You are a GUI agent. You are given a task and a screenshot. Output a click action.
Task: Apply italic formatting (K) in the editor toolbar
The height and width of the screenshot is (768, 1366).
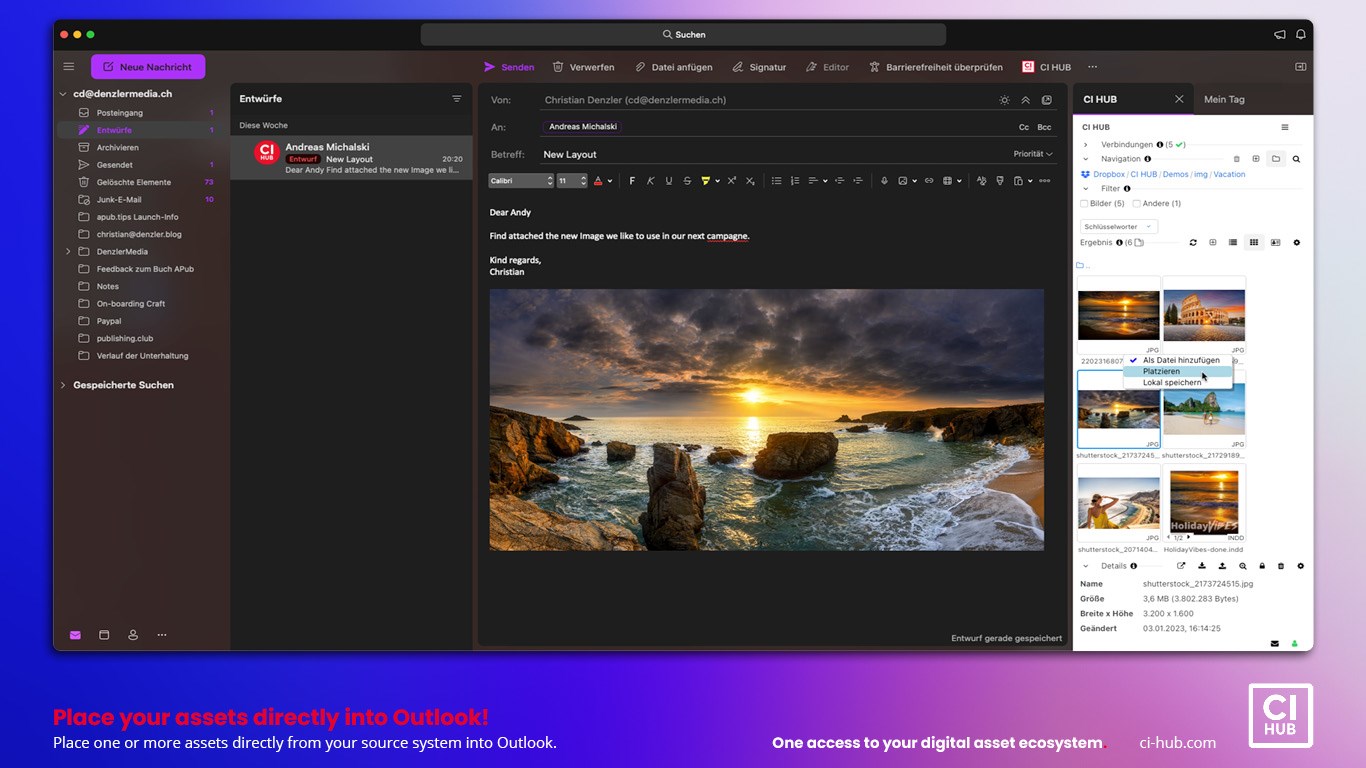(650, 181)
